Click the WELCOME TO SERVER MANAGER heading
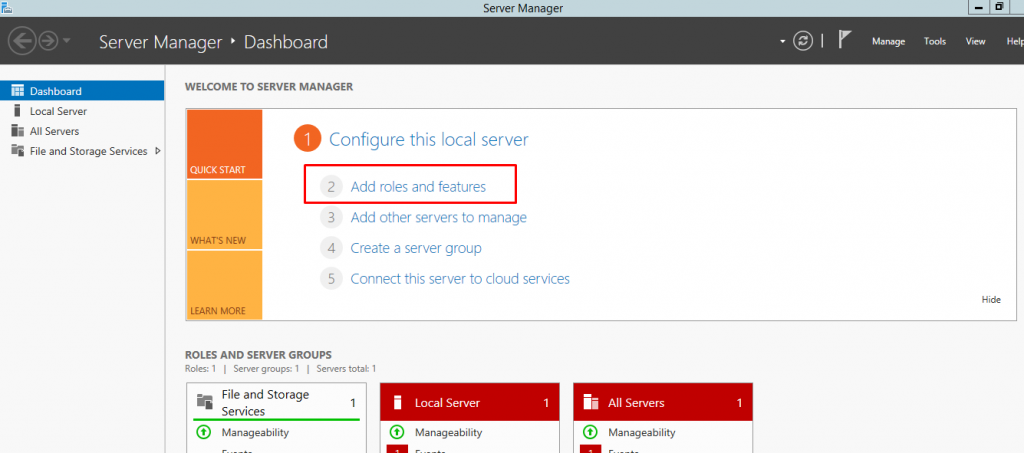The height and width of the screenshot is (453, 1024). [268, 86]
